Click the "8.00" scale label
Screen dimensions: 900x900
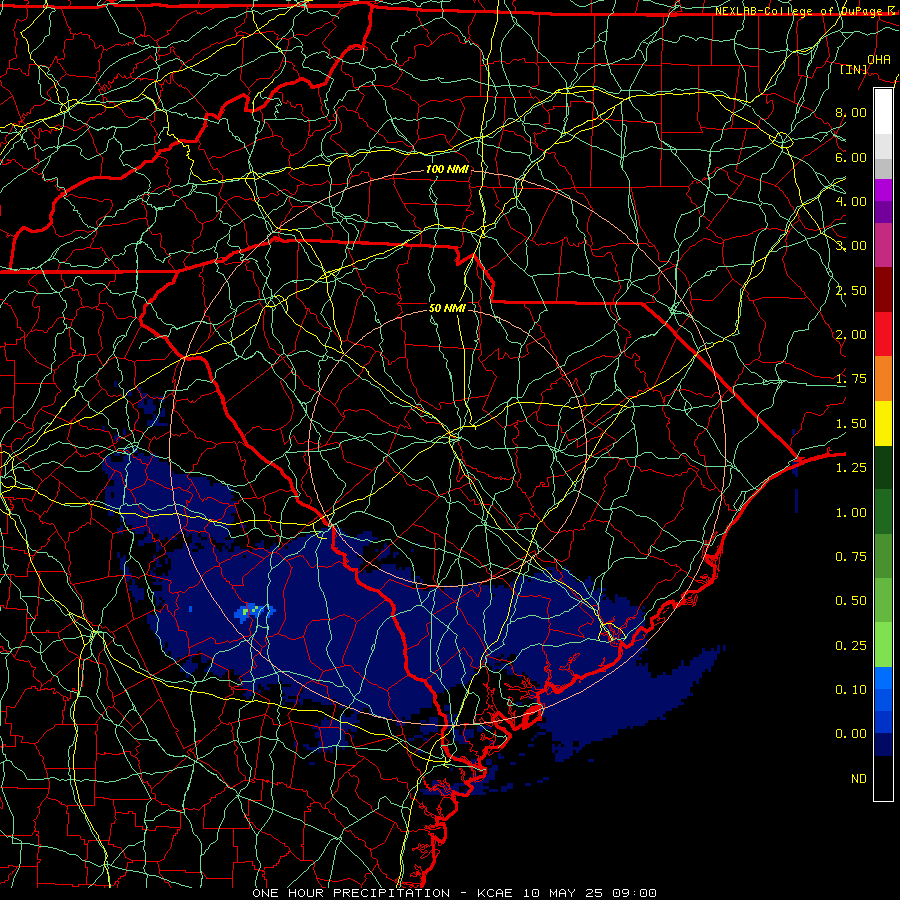tap(851, 112)
